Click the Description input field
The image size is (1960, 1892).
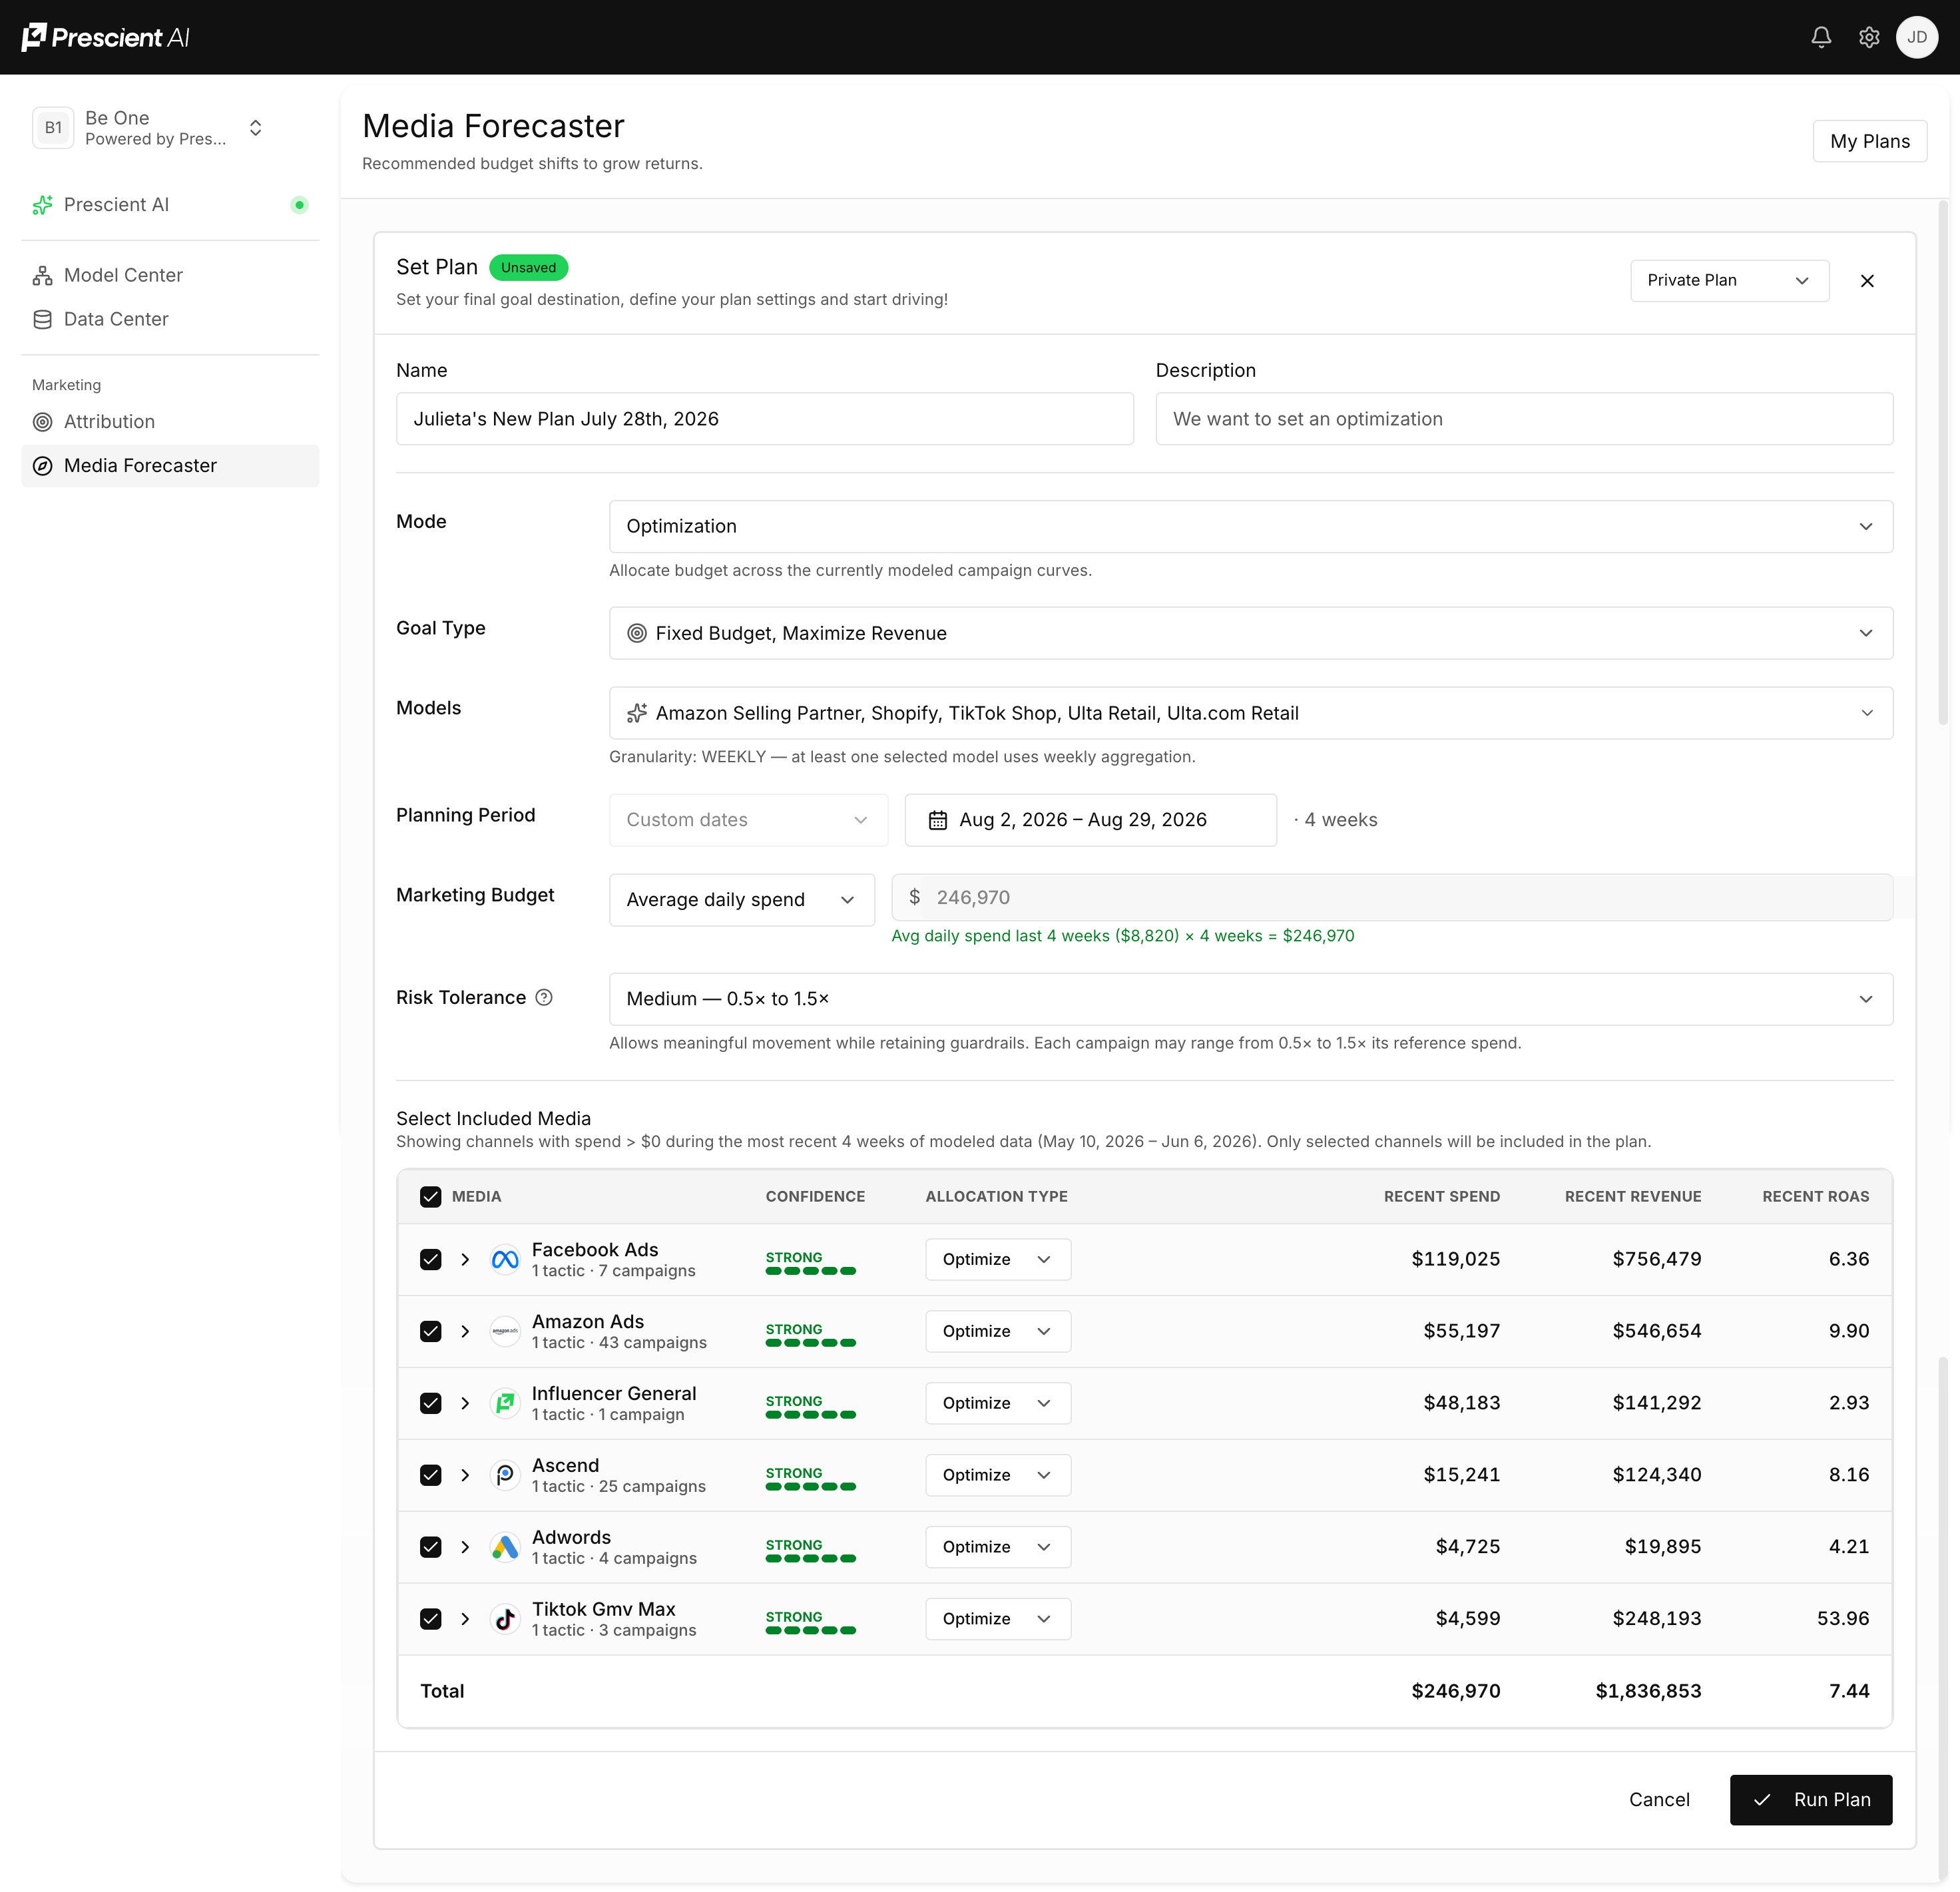tap(1524, 419)
